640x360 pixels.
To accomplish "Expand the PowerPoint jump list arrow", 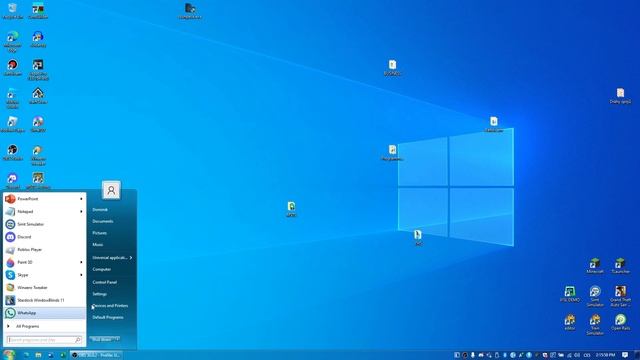I will pos(81,199).
